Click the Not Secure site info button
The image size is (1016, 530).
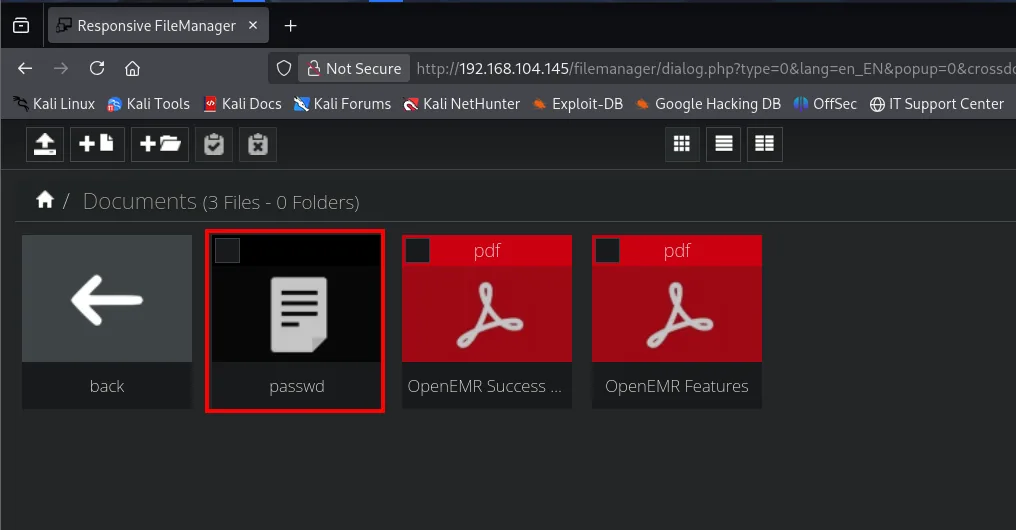(x=354, y=68)
